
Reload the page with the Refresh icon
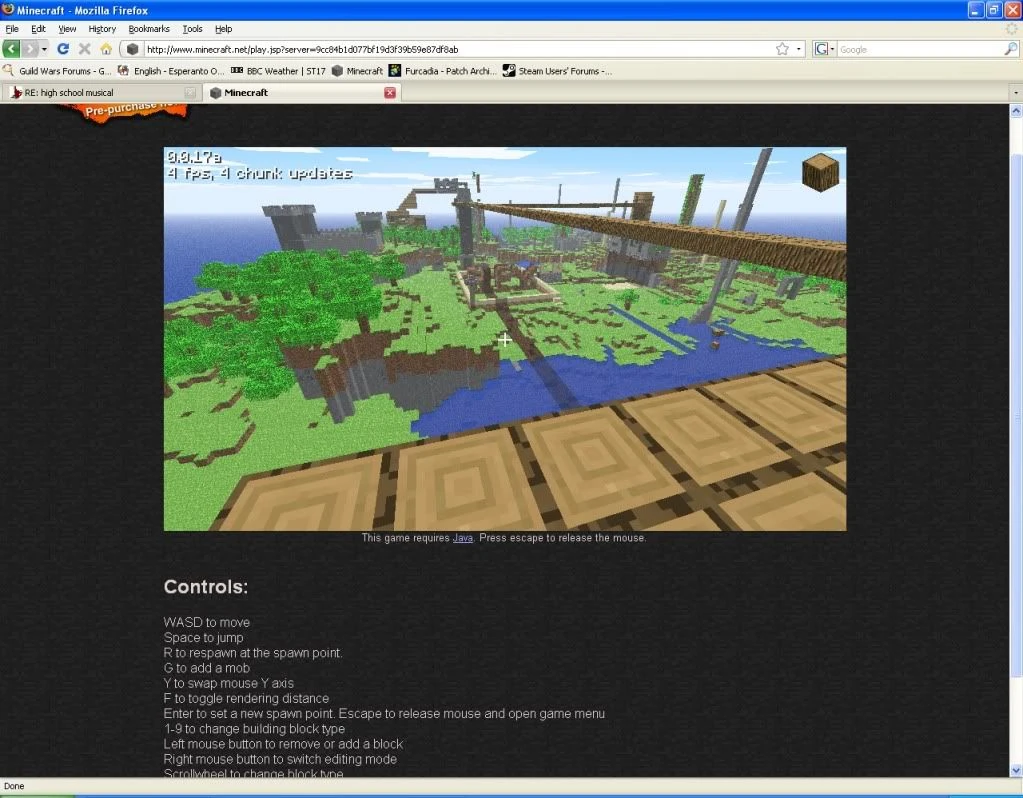[x=63, y=49]
